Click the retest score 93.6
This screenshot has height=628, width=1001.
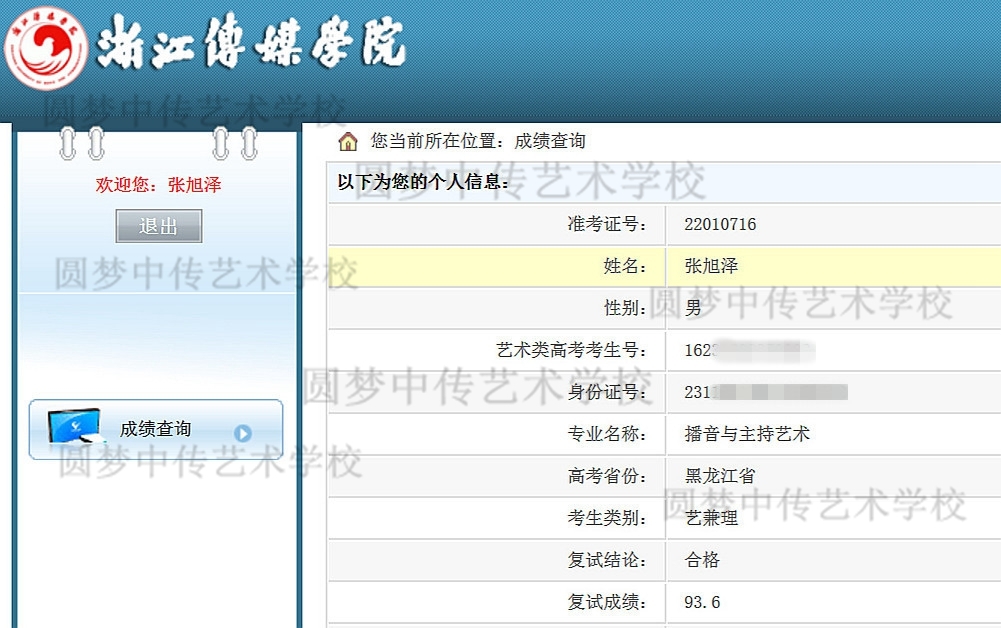pos(702,602)
